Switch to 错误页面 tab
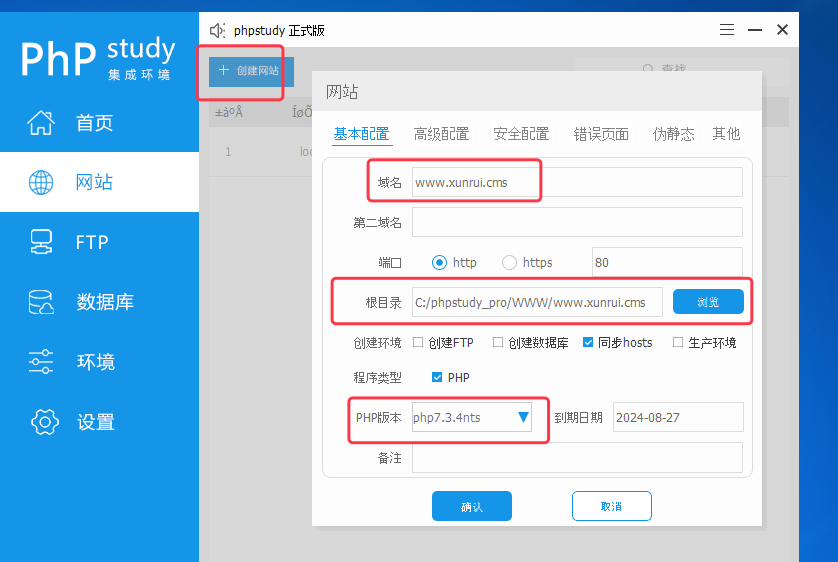The image size is (838, 562). coord(601,134)
